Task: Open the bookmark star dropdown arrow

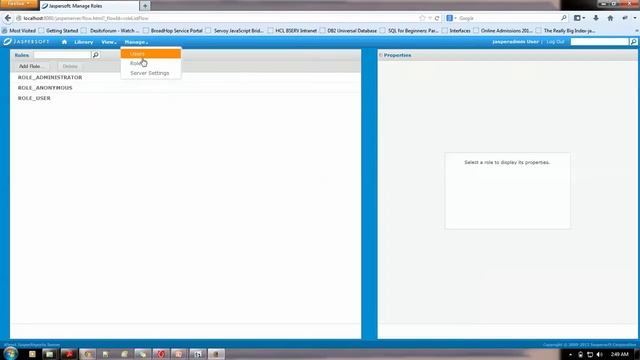Action: (x=430, y=18)
